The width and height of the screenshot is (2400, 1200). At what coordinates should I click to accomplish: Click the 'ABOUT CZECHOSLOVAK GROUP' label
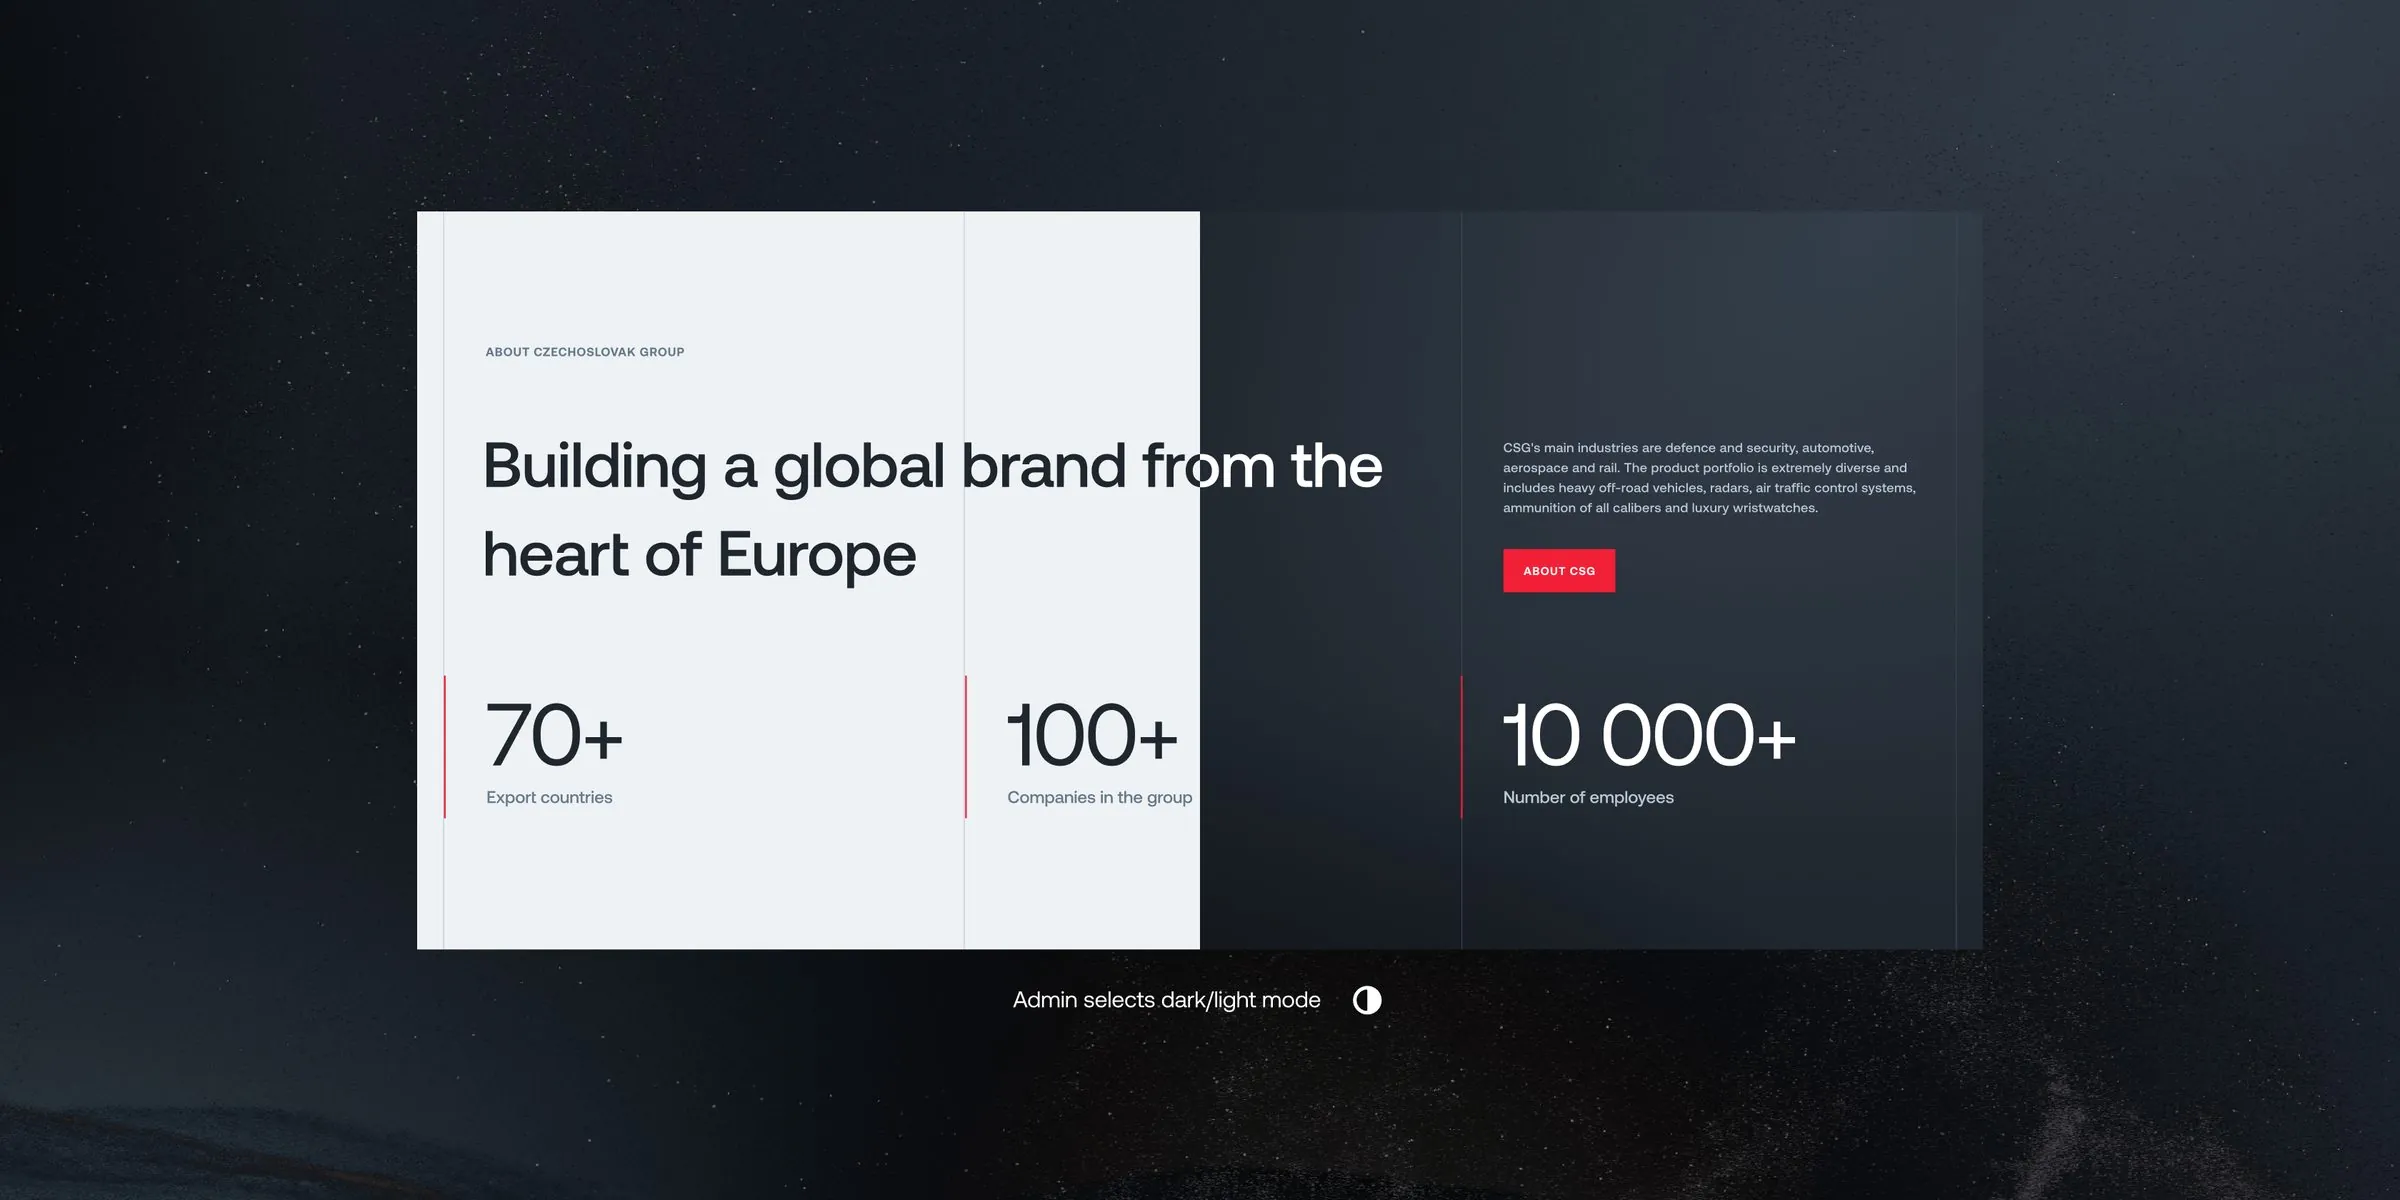pos(585,352)
